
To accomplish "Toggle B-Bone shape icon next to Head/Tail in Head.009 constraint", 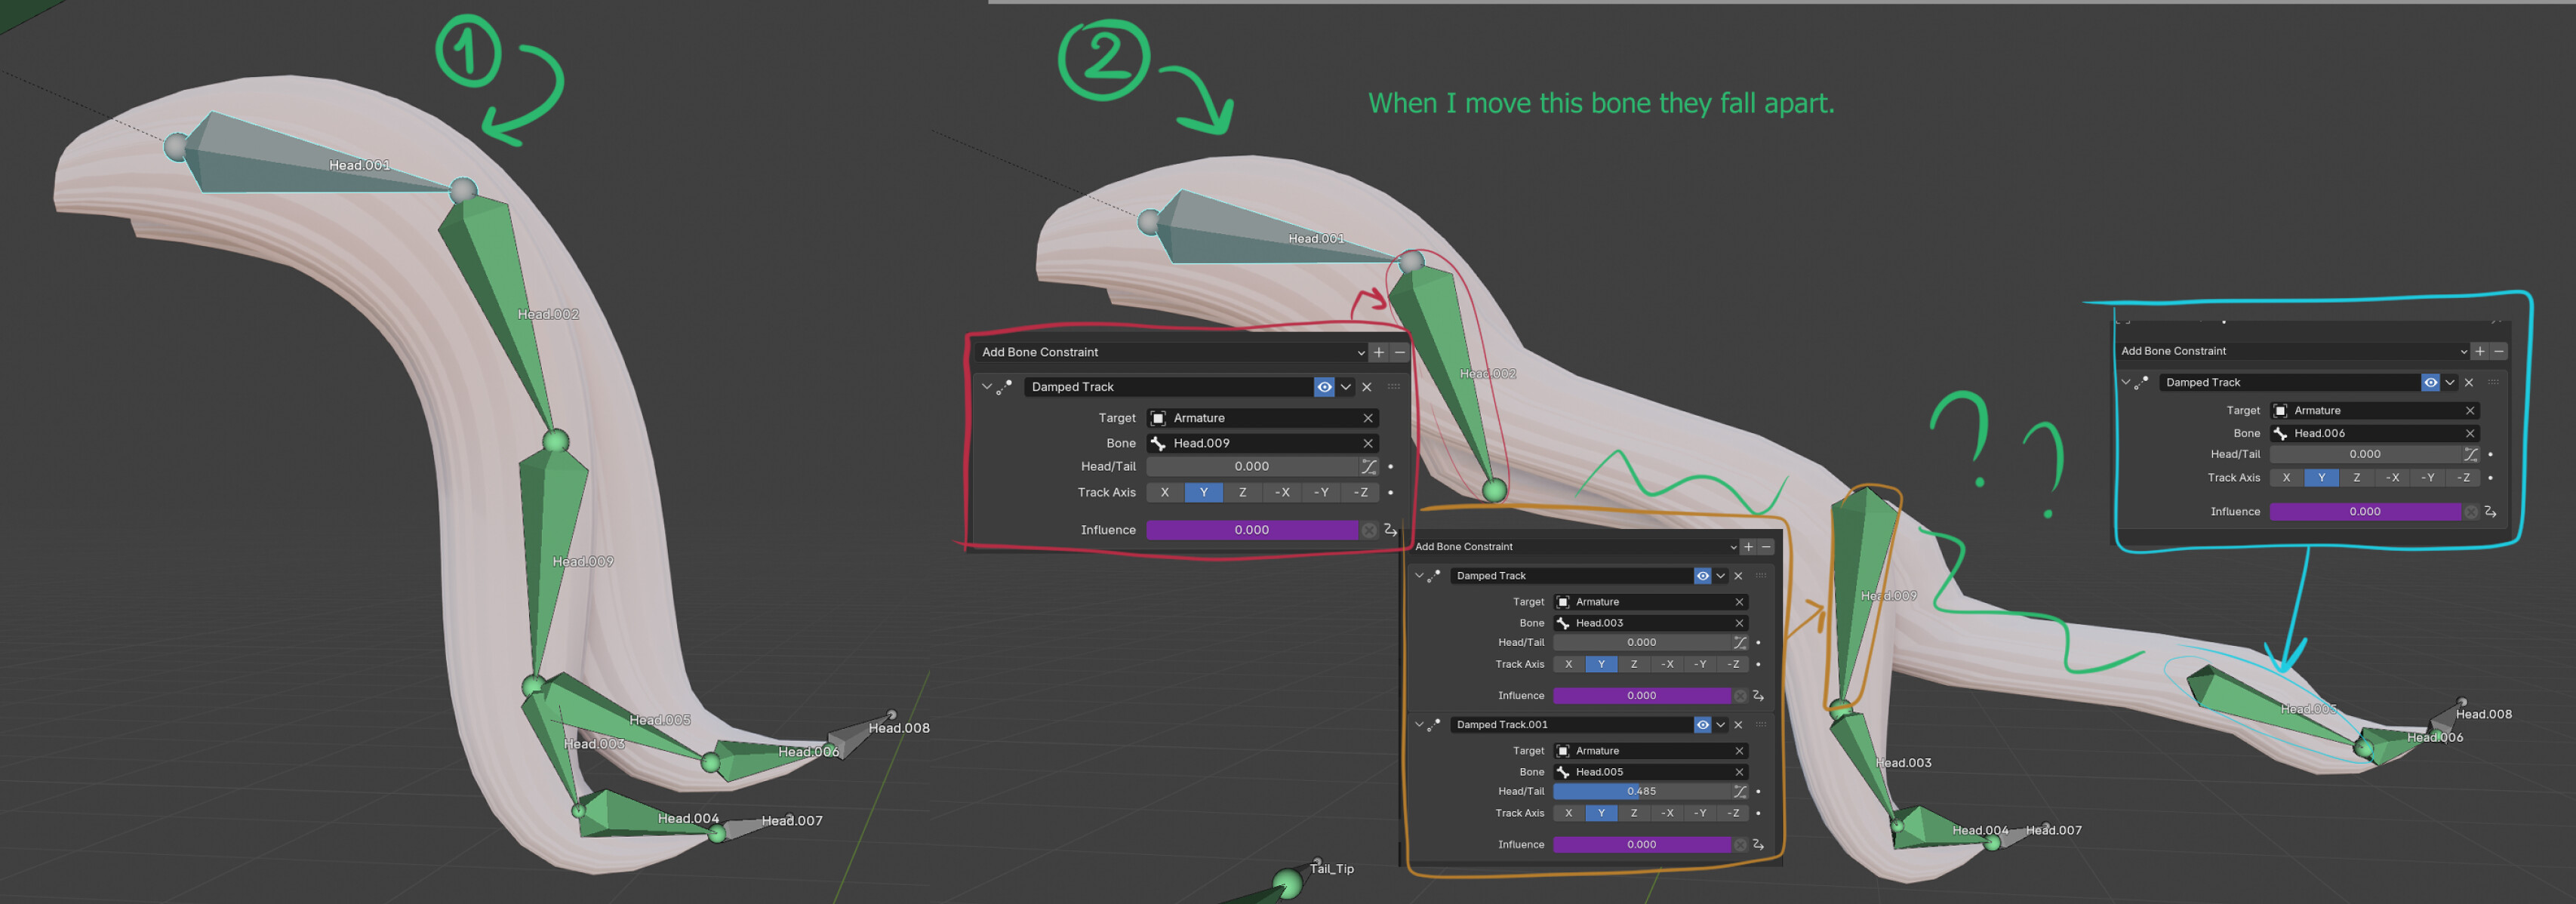I will 1369,467.
